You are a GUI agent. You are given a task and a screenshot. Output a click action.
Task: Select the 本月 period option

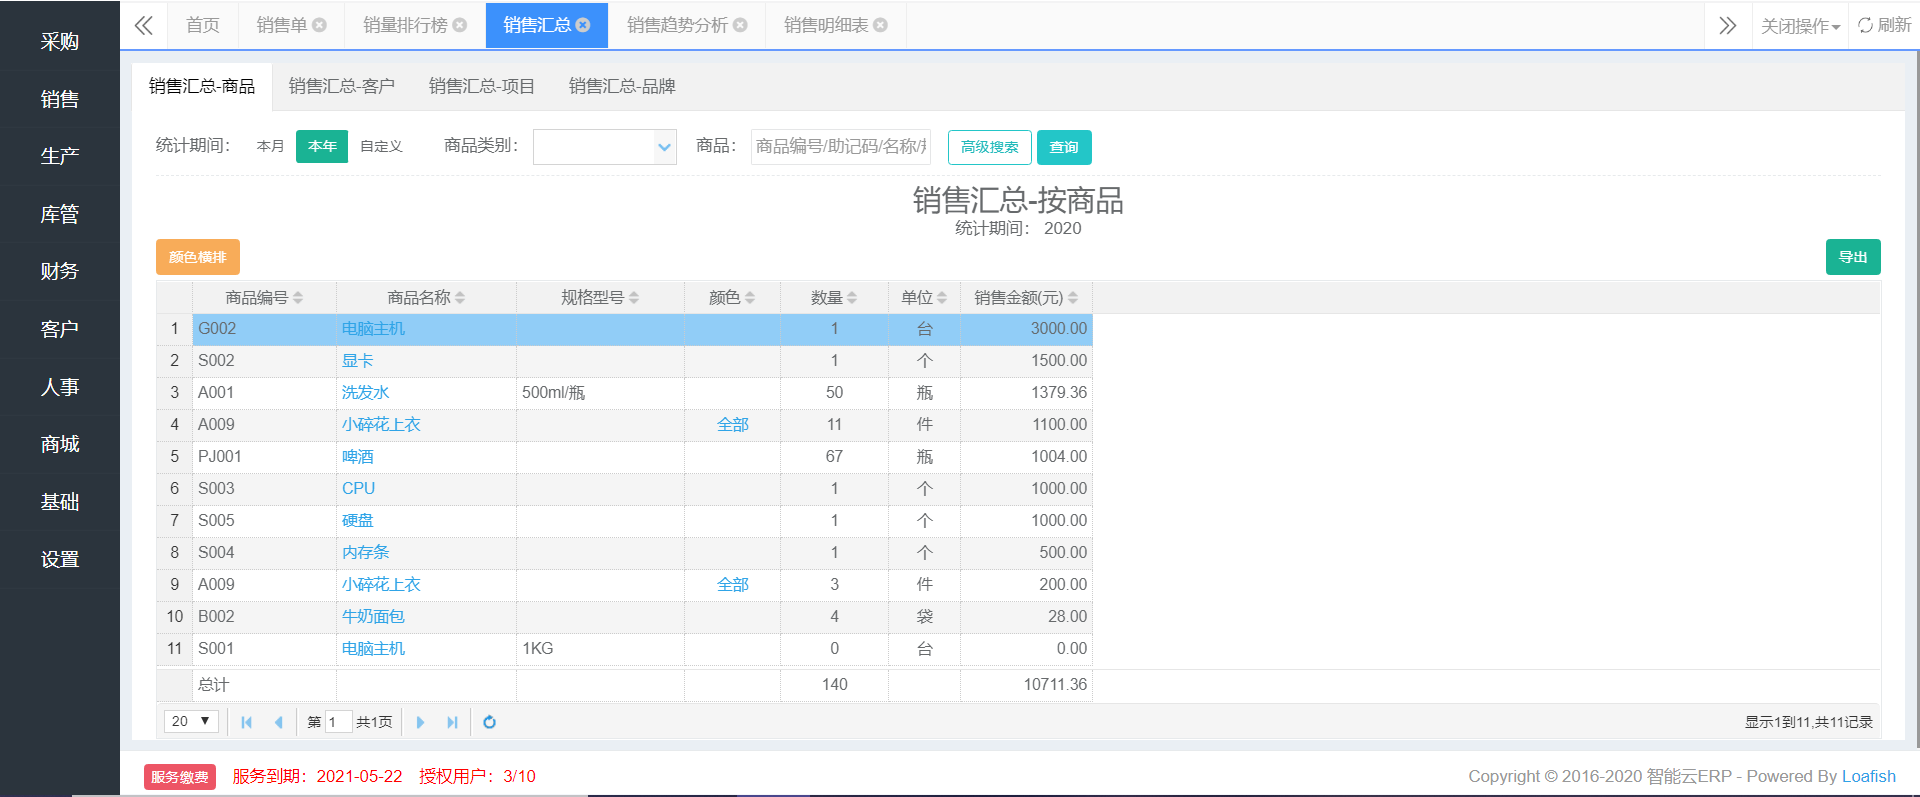[x=270, y=146]
